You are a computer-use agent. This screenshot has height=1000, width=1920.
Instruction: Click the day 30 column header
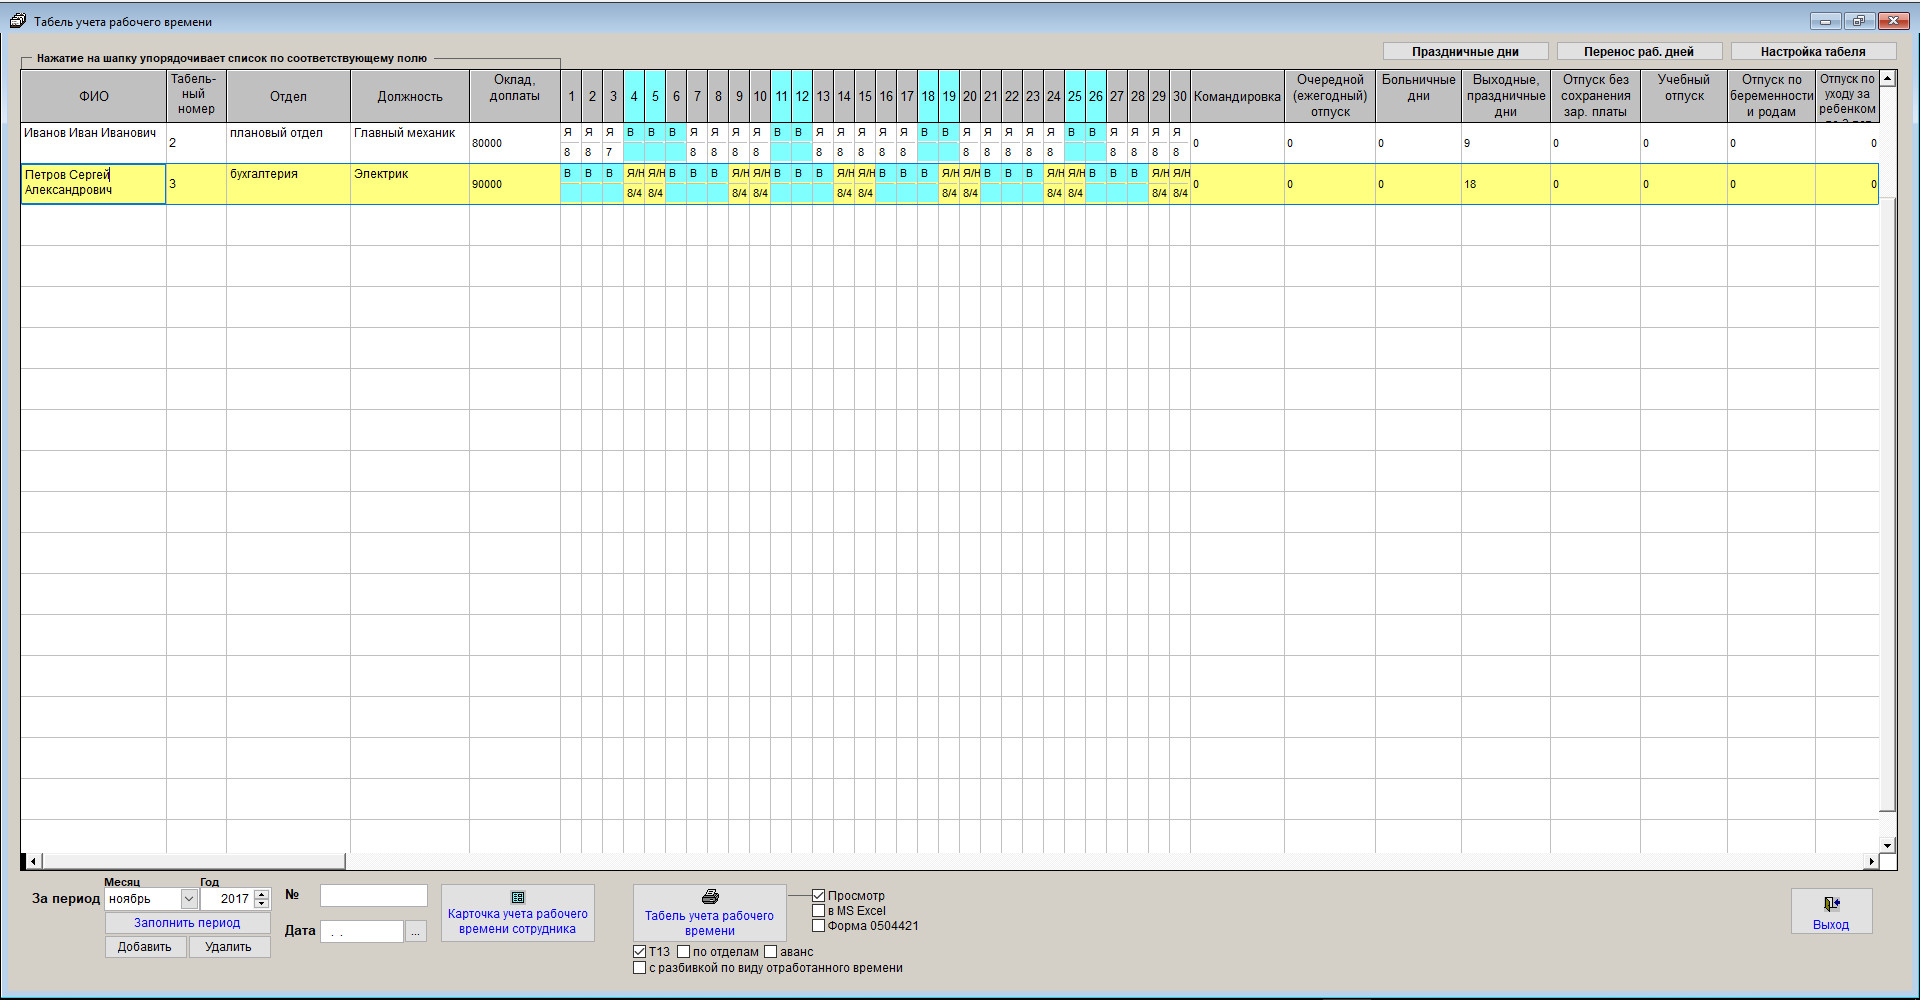[x=1180, y=96]
